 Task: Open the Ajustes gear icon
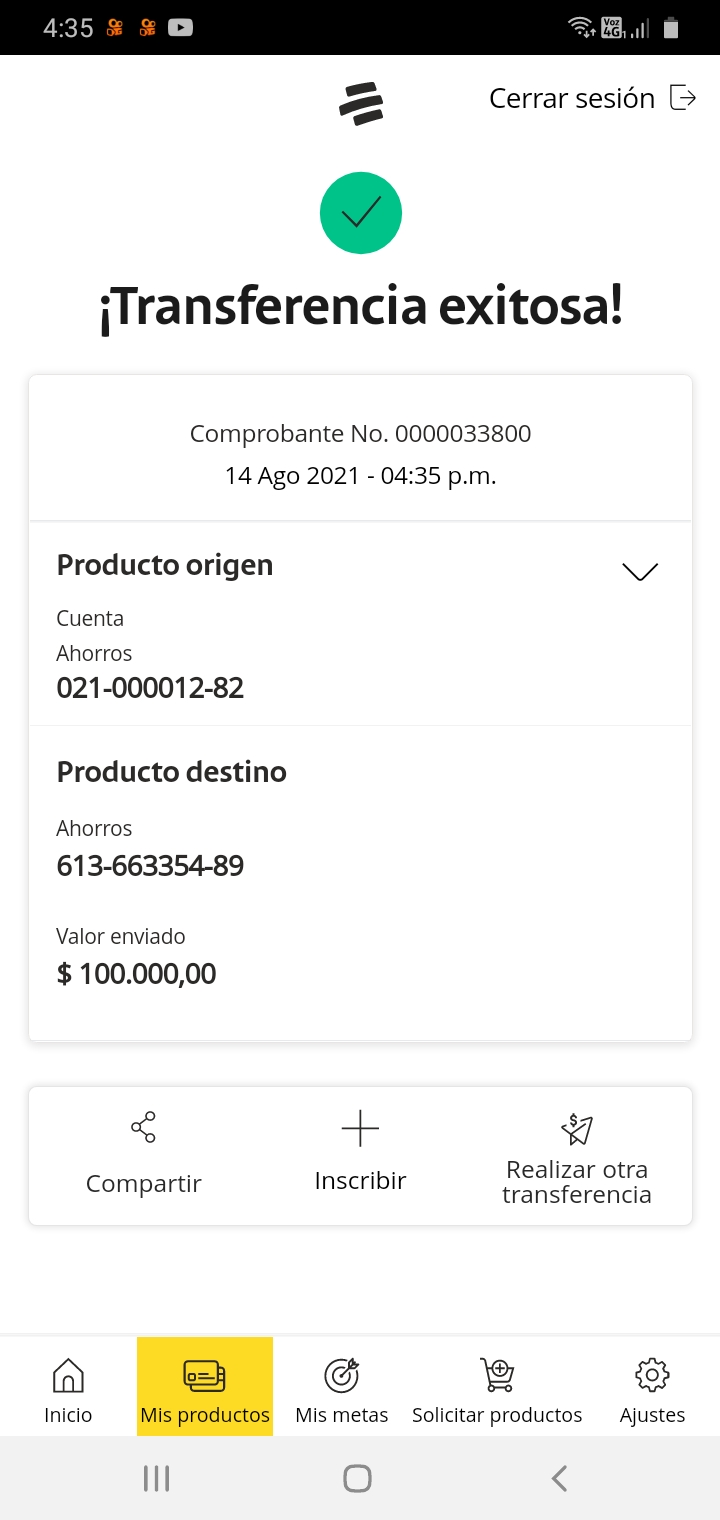pos(652,1376)
